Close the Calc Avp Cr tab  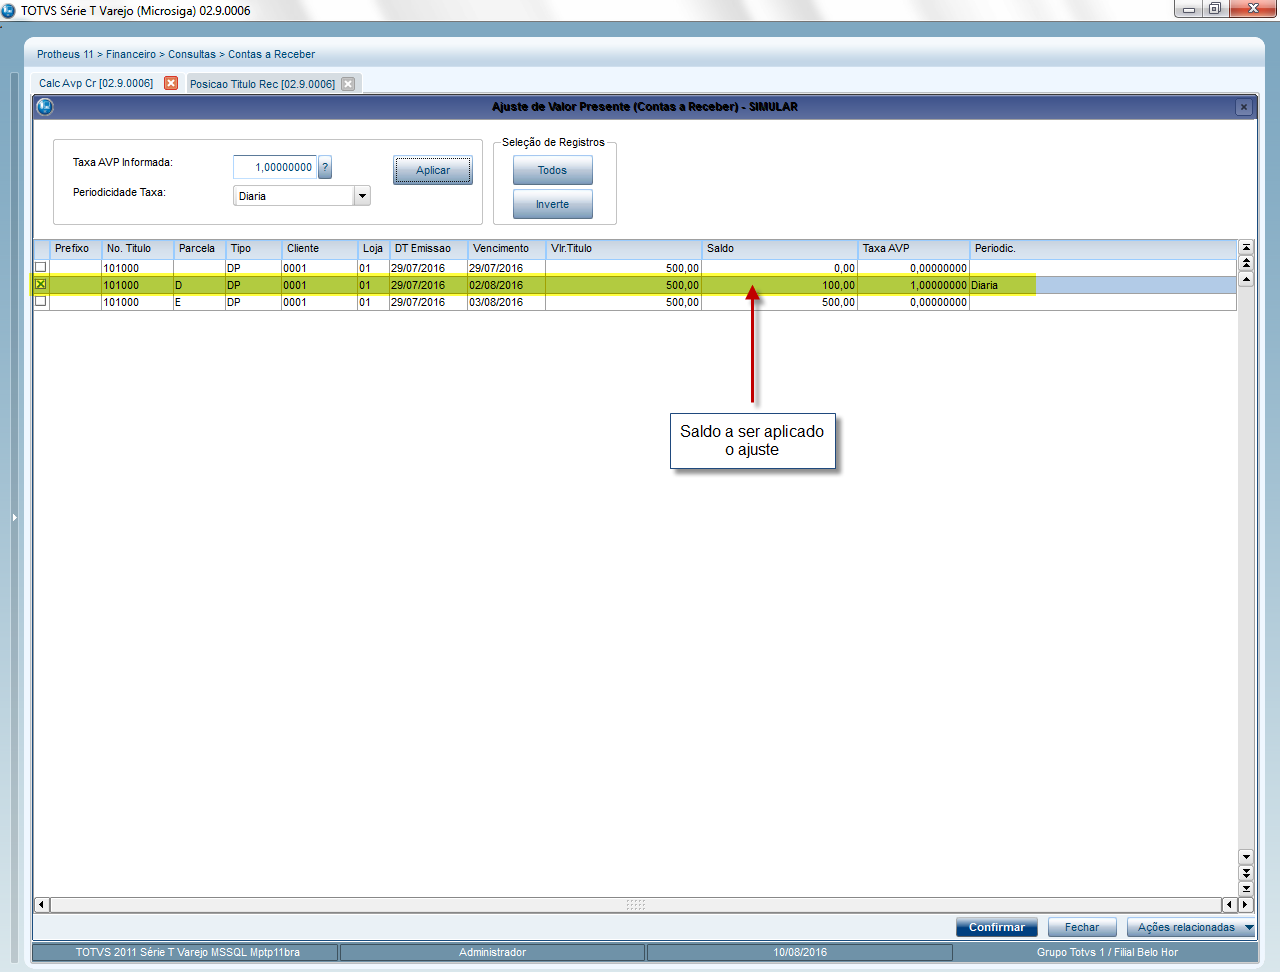click(171, 83)
